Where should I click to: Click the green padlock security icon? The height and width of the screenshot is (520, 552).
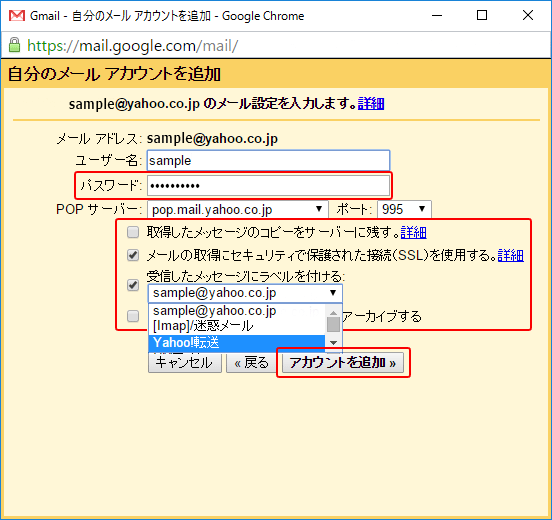tap(14, 45)
